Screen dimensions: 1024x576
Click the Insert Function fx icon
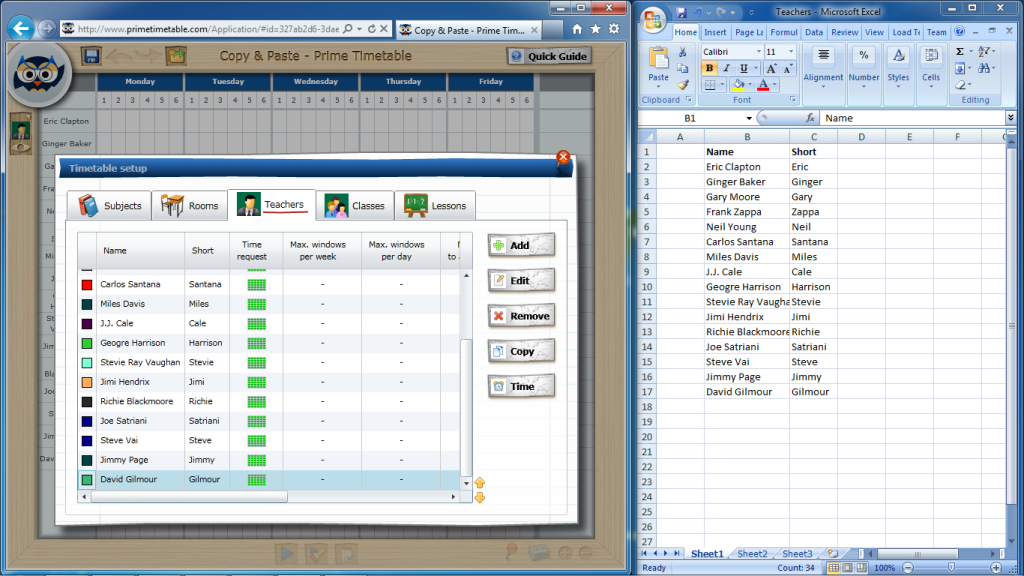tap(810, 118)
